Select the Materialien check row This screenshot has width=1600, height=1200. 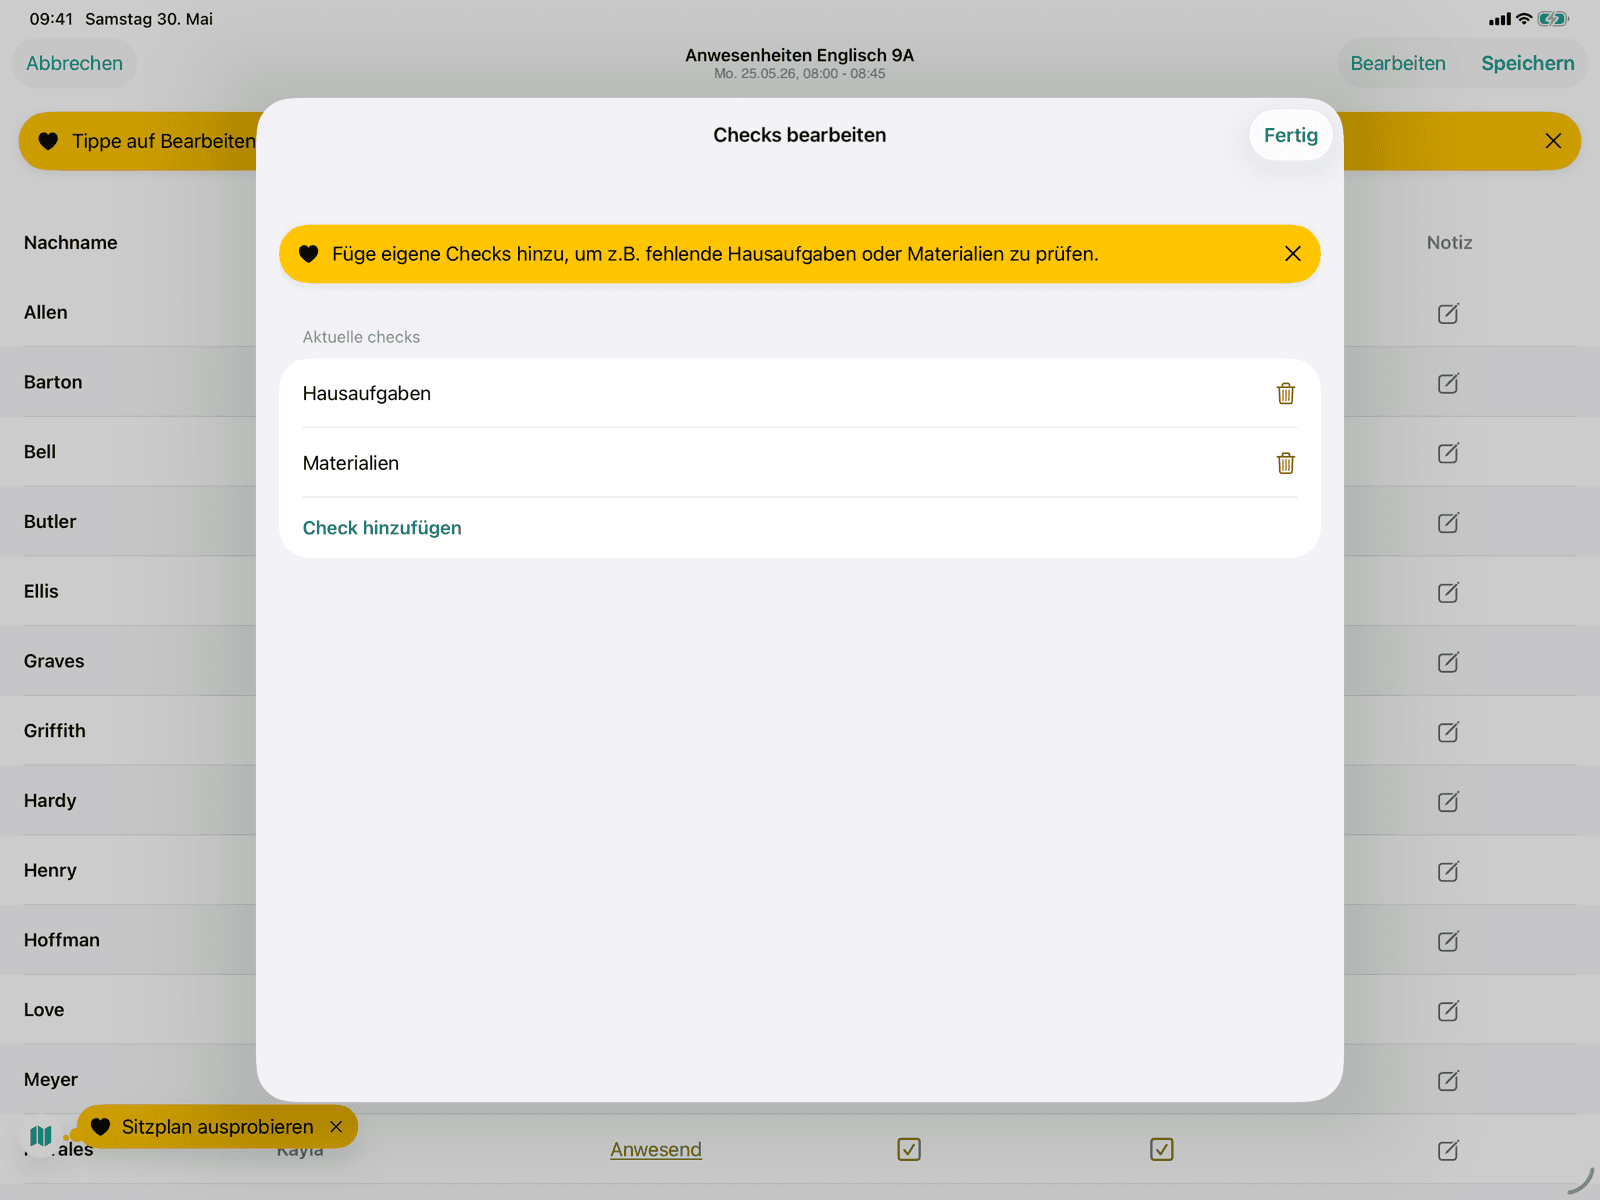click(799, 463)
